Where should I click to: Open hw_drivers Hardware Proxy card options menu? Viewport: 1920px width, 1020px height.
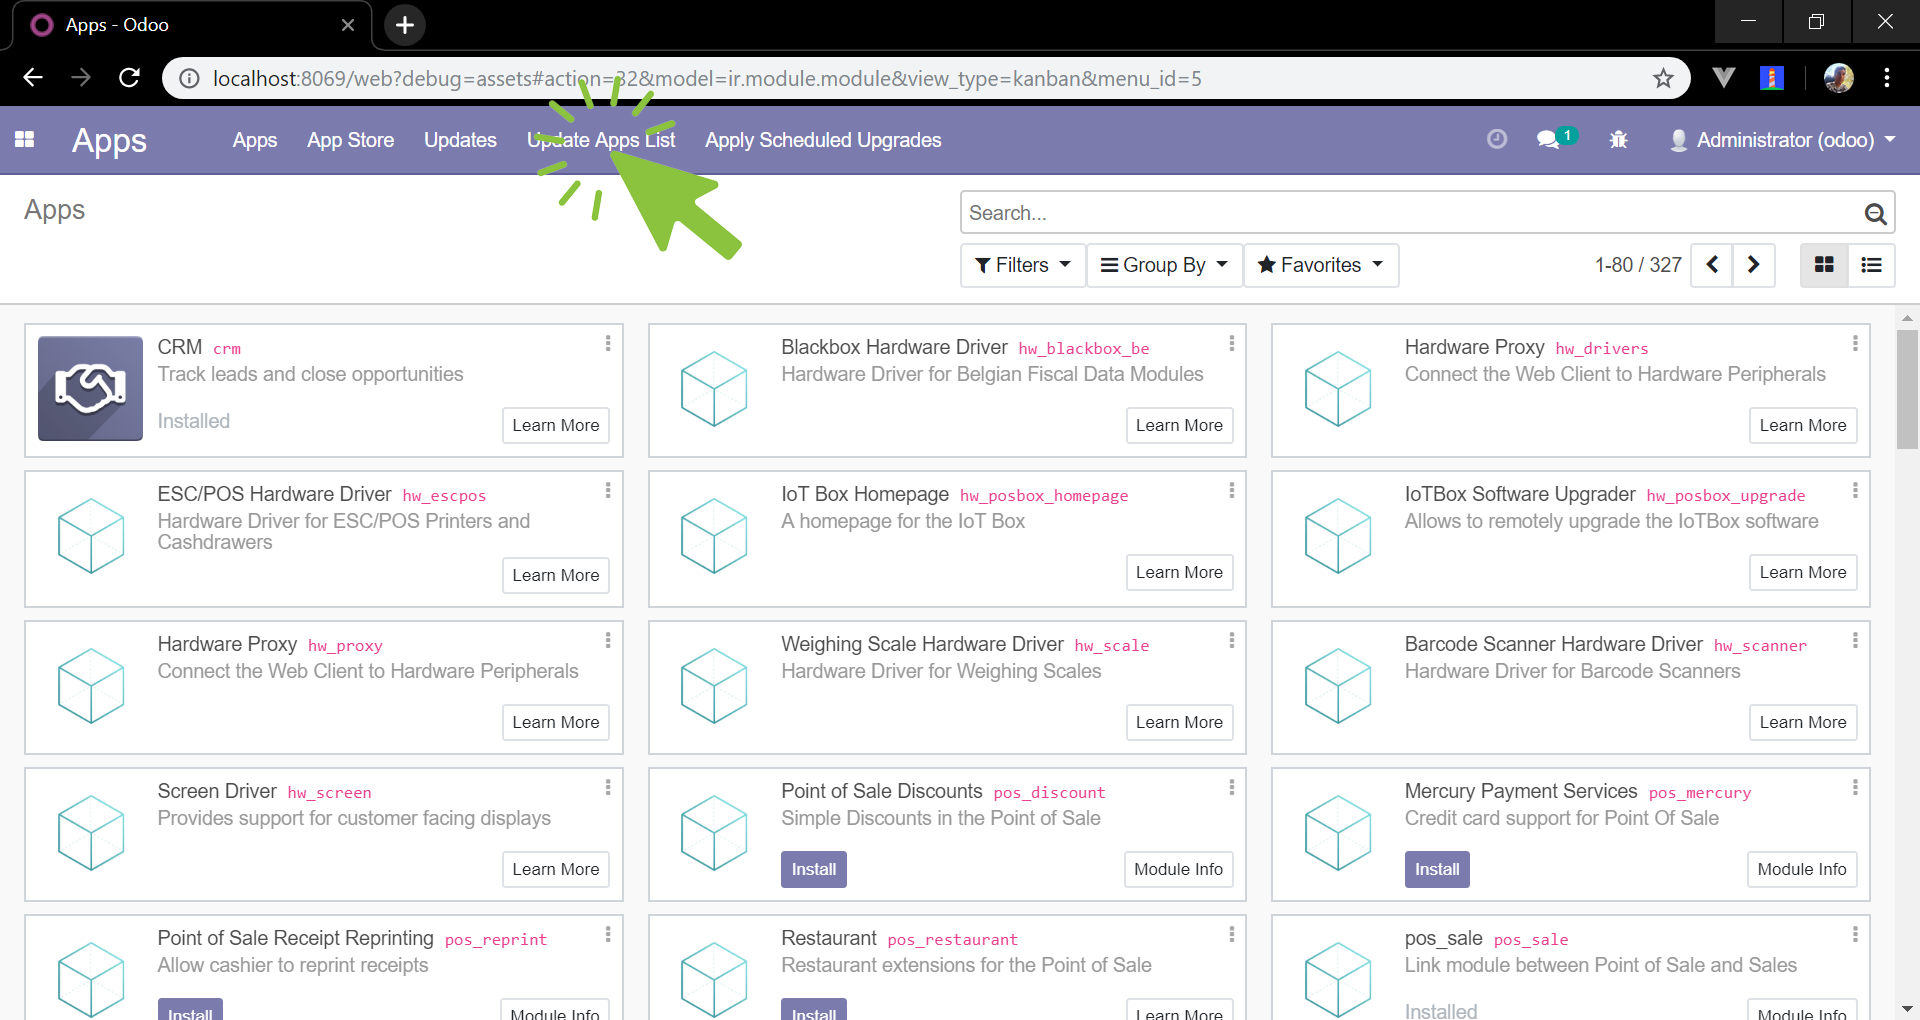1855,344
